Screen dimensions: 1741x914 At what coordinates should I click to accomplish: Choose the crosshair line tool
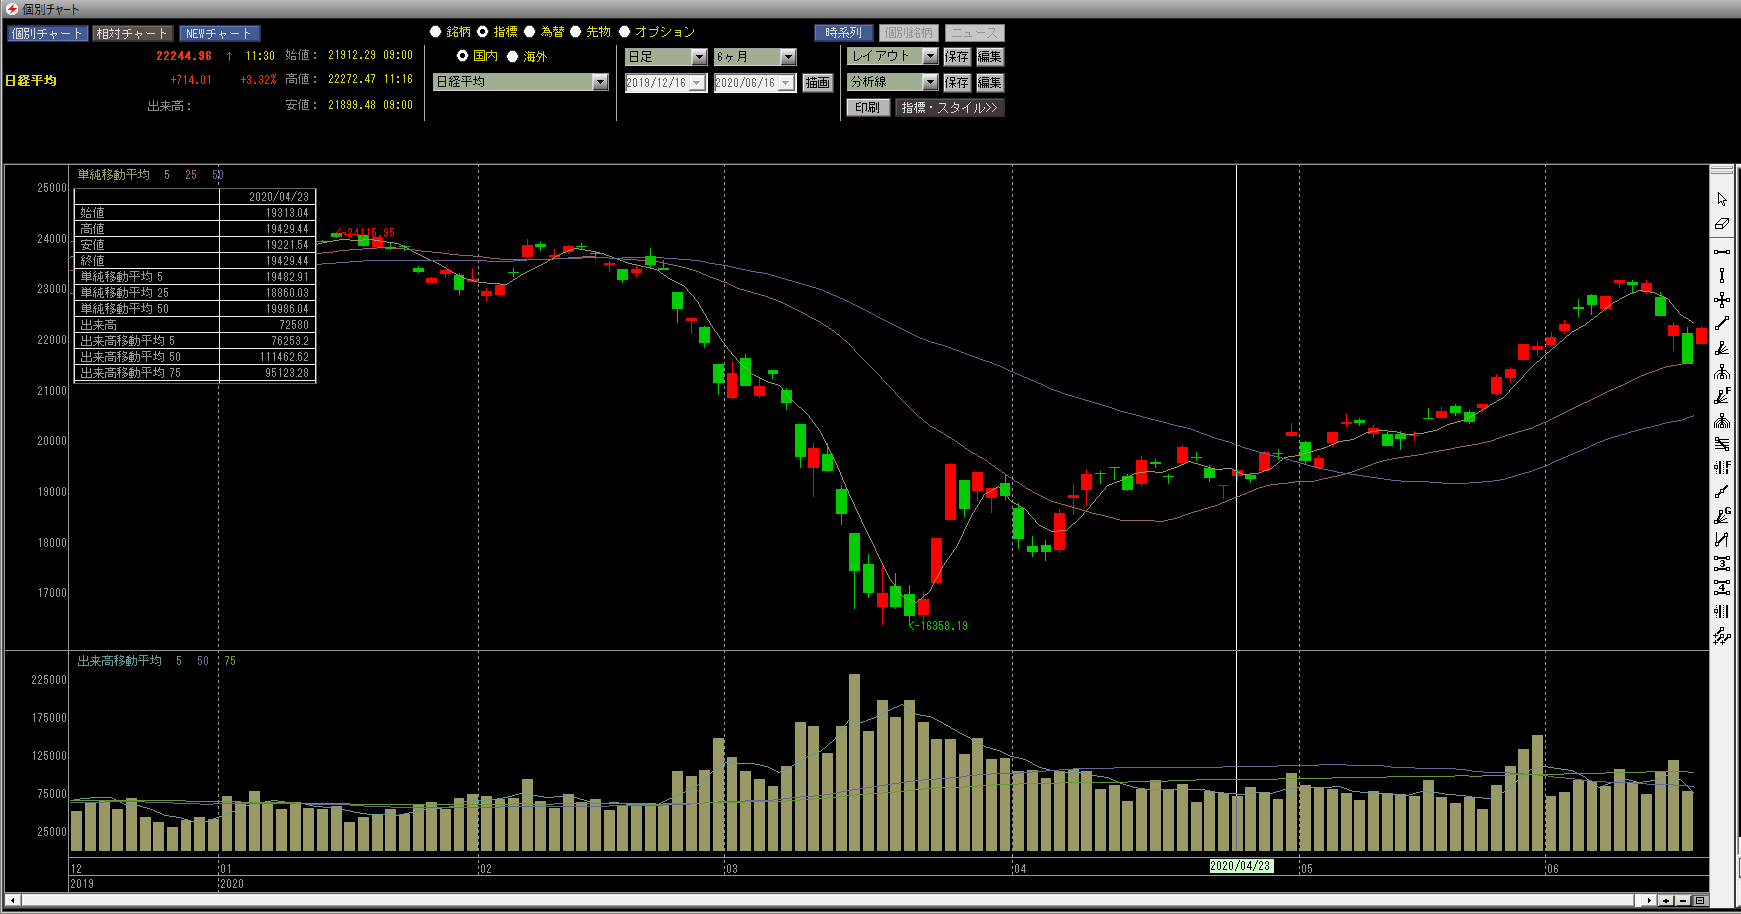pyautogui.click(x=1721, y=300)
